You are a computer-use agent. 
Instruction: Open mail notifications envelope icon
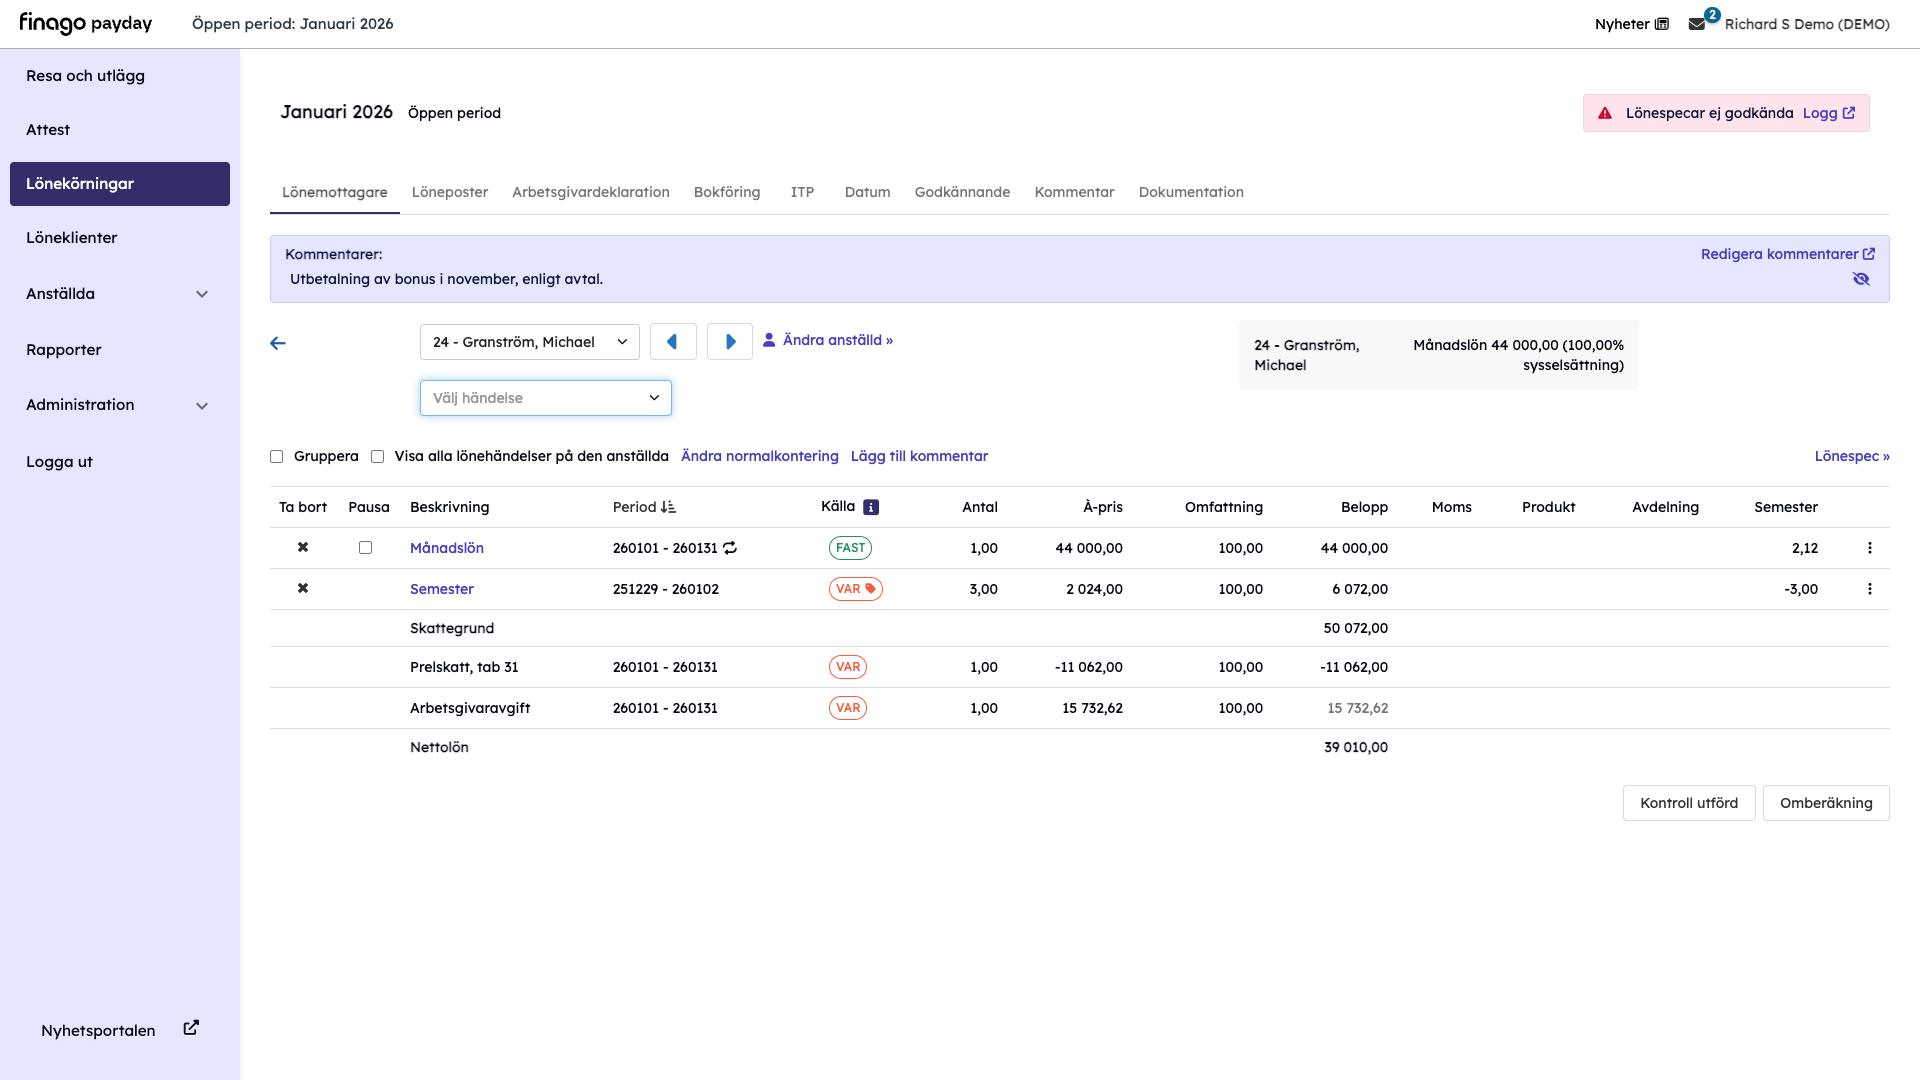(1697, 24)
